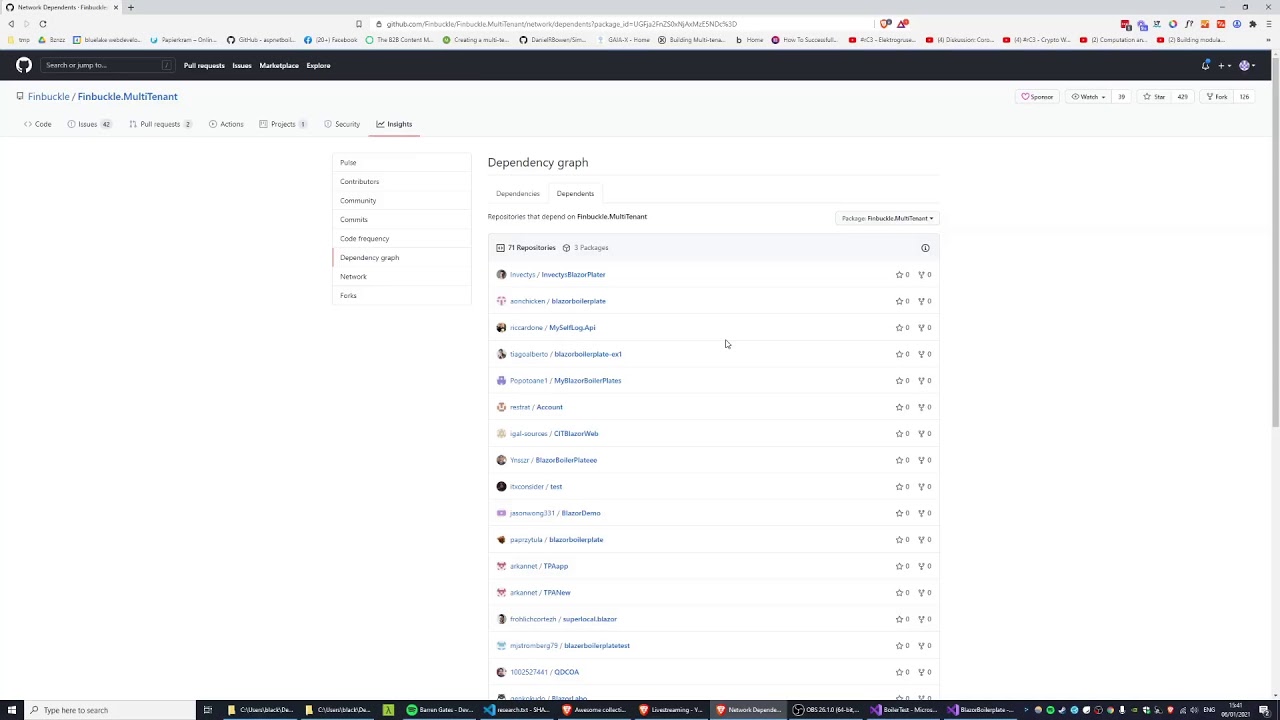1280x720 pixels.
Task: Open OBS 26.1.0 from the taskbar
Action: click(x=827, y=710)
